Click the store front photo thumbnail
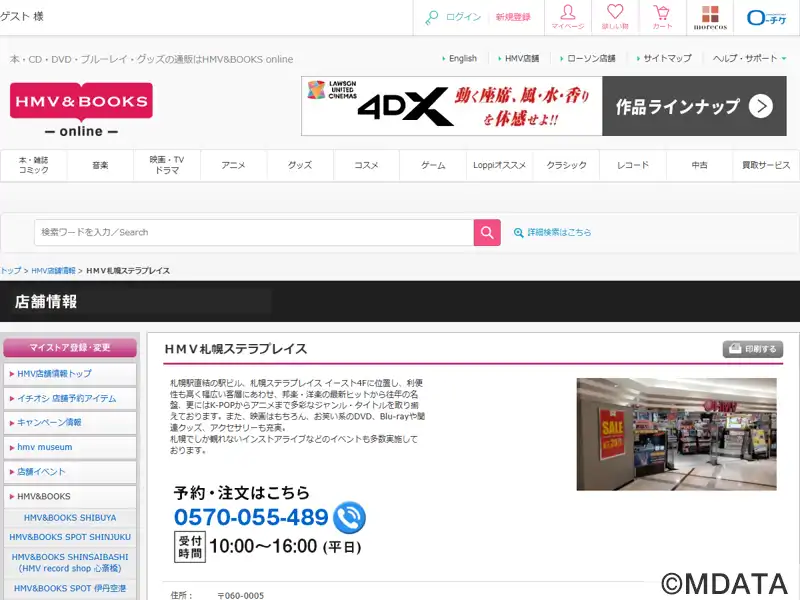This screenshot has width=800, height=600. [677, 434]
